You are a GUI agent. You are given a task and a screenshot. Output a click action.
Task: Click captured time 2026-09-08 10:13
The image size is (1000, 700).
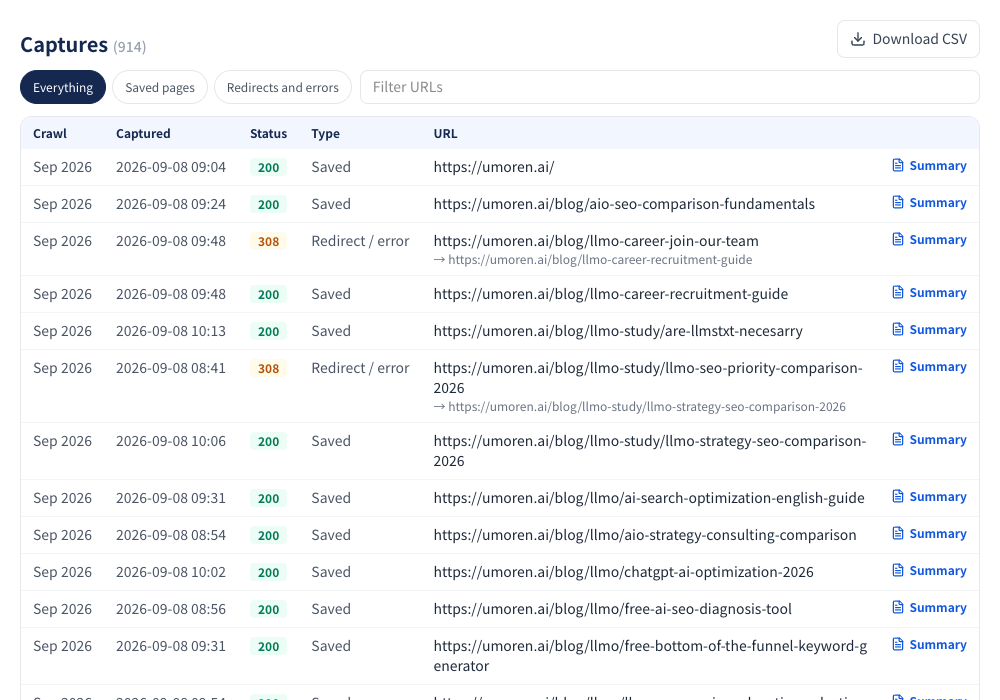[x=171, y=331]
